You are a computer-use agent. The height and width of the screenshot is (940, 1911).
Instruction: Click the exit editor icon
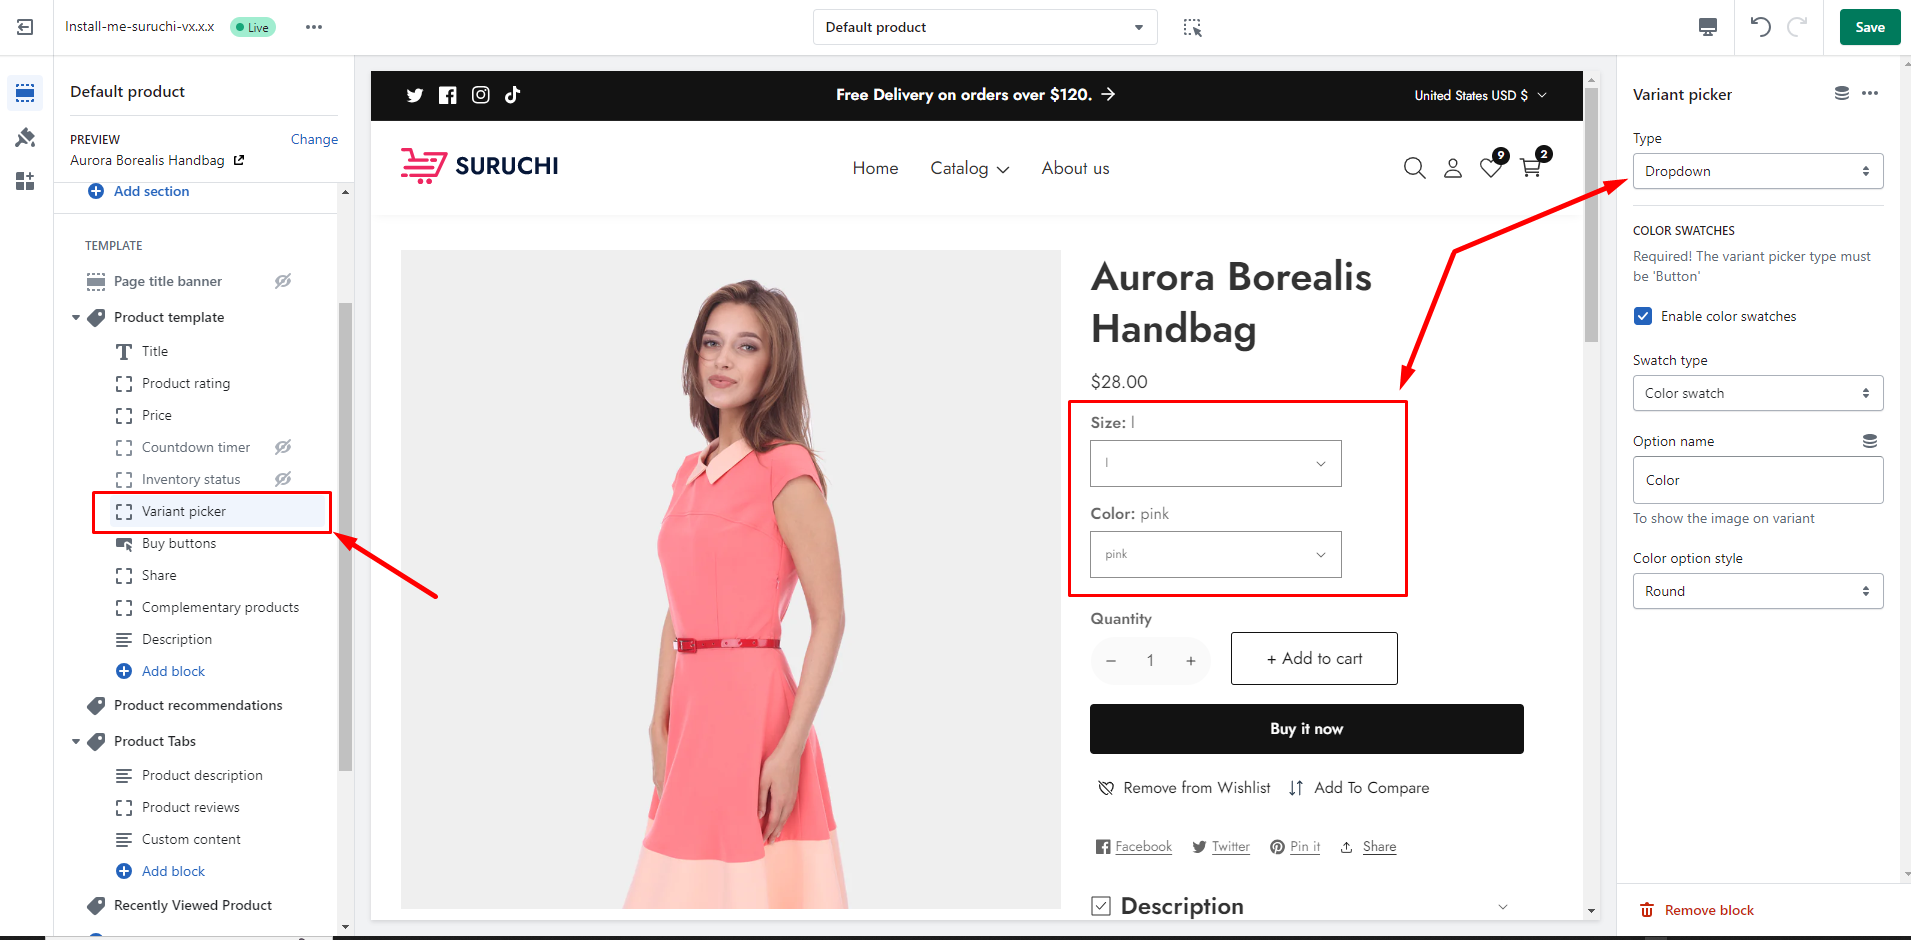25,27
